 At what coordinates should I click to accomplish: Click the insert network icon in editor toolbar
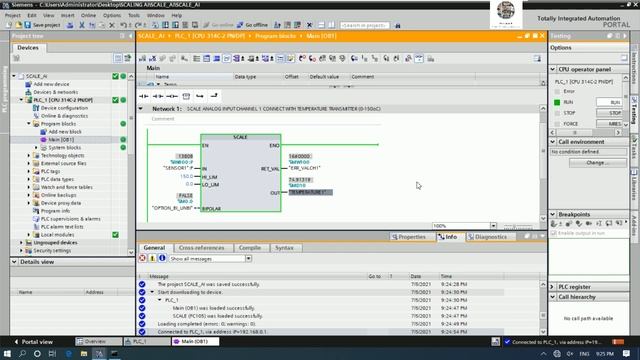(x=142, y=59)
